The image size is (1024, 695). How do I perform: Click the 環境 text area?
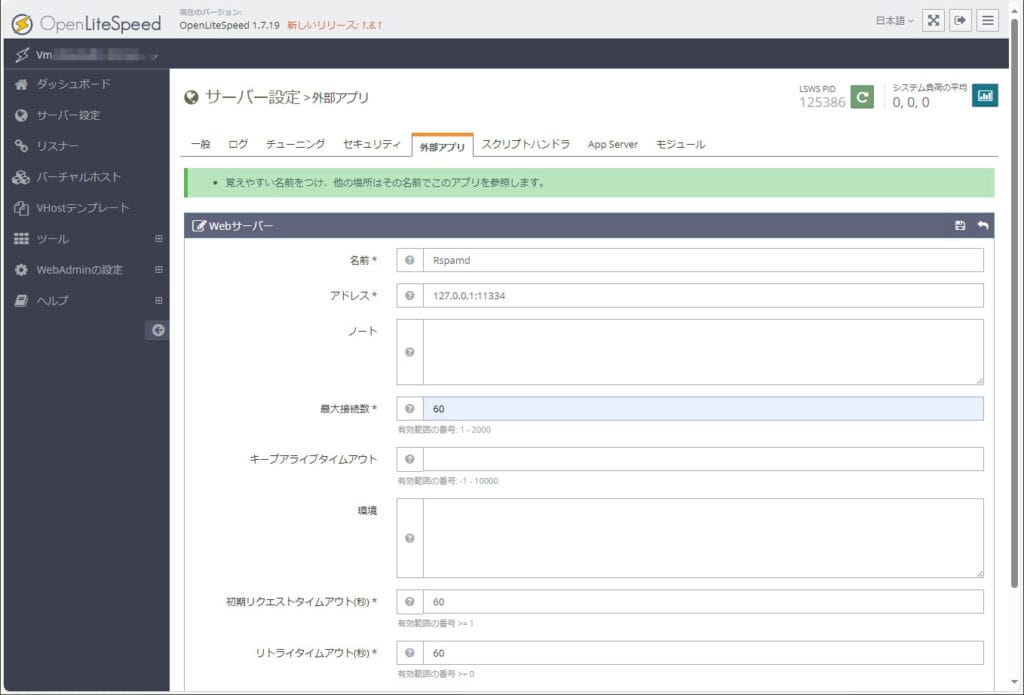click(703, 538)
